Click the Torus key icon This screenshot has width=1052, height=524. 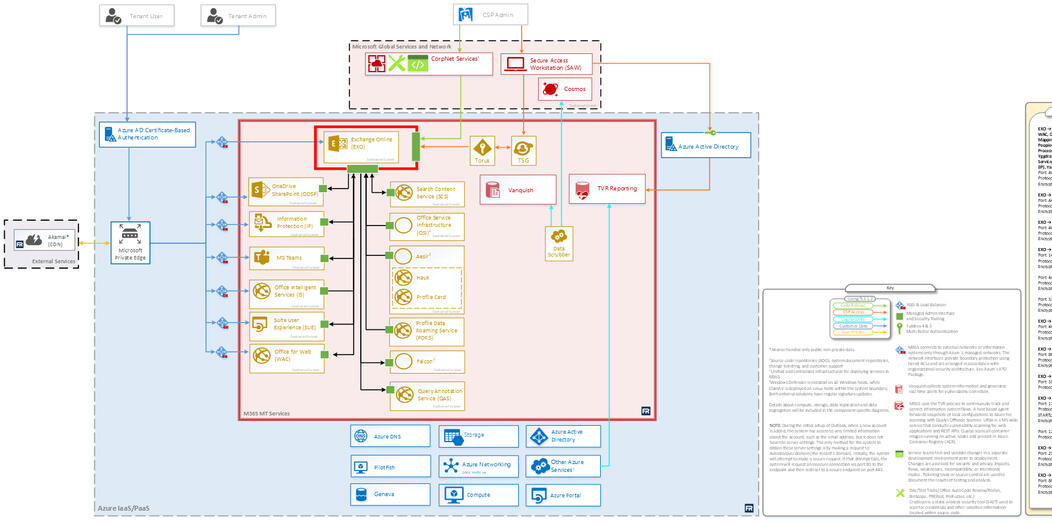482,147
